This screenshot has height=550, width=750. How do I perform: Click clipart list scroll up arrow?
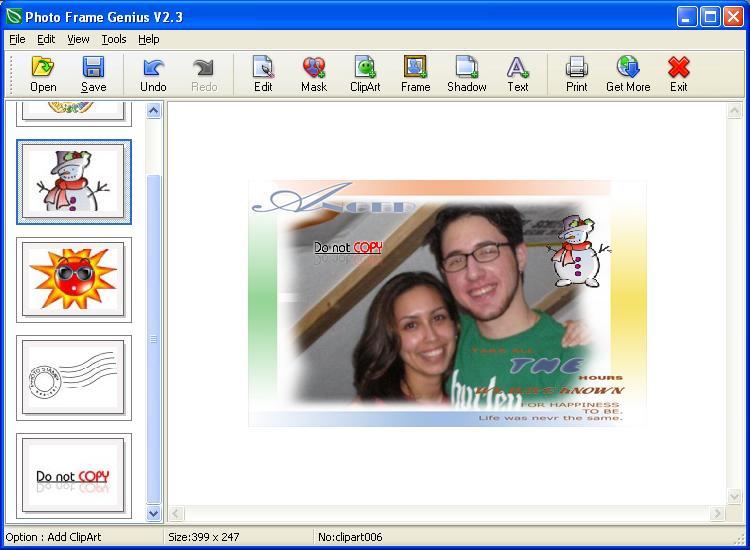pyautogui.click(x=154, y=111)
